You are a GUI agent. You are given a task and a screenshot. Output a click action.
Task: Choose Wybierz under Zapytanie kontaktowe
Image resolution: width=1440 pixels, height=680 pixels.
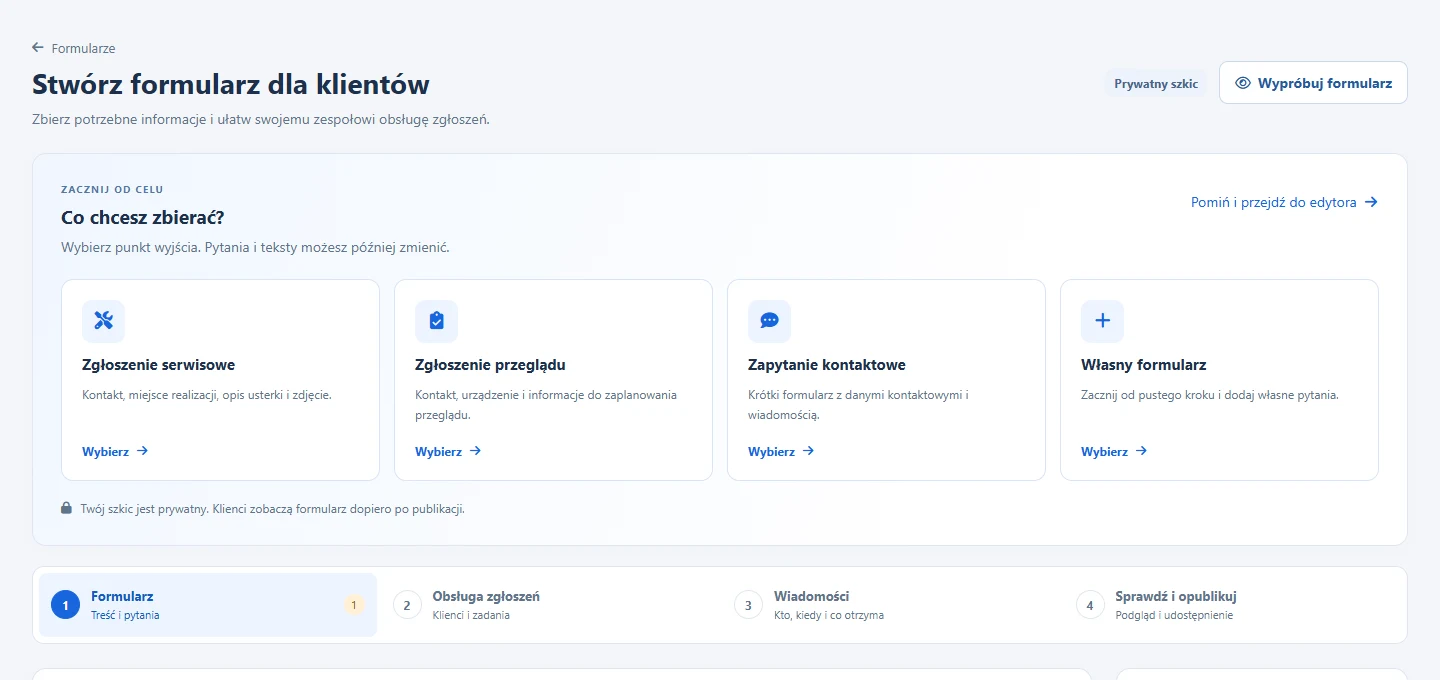[781, 451]
